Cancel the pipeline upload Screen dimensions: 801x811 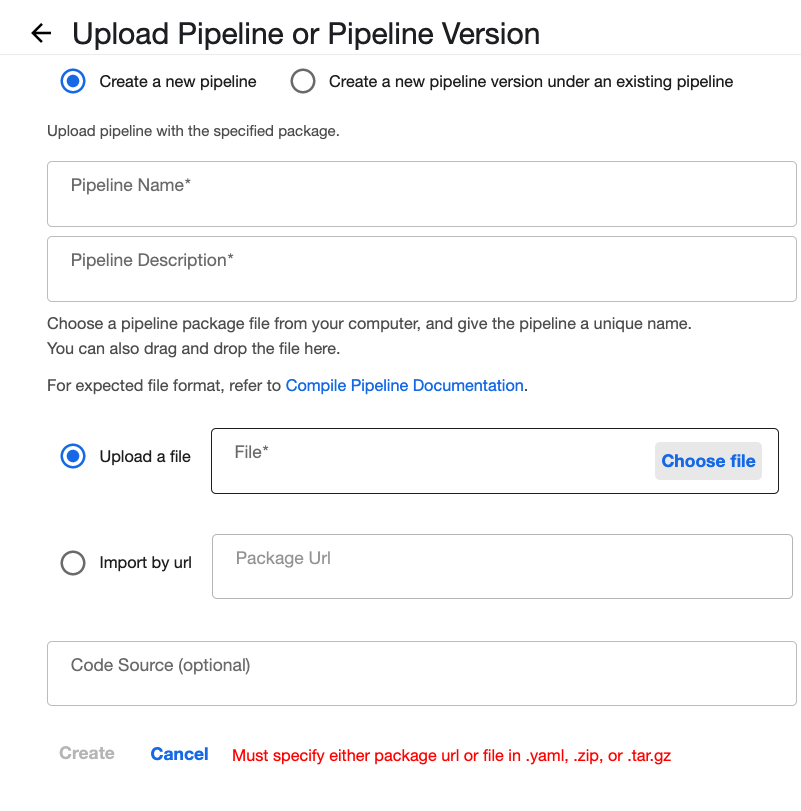(x=179, y=754)
